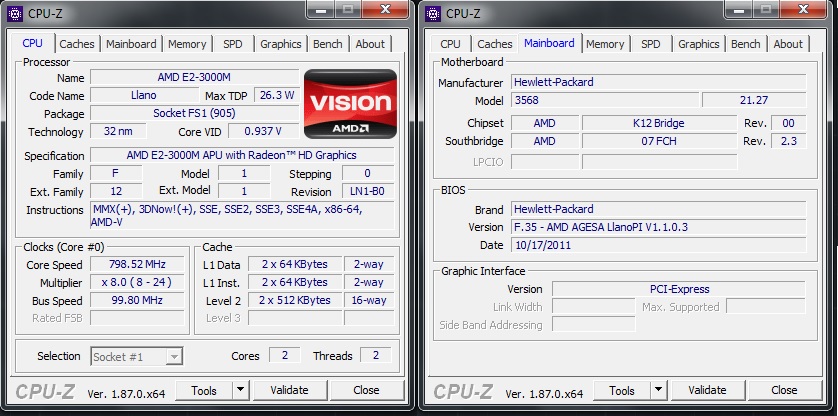Click the Hewlett-Packard BIOS brand field
This screenshot has height=416, width=838.
tap(658, 209)
